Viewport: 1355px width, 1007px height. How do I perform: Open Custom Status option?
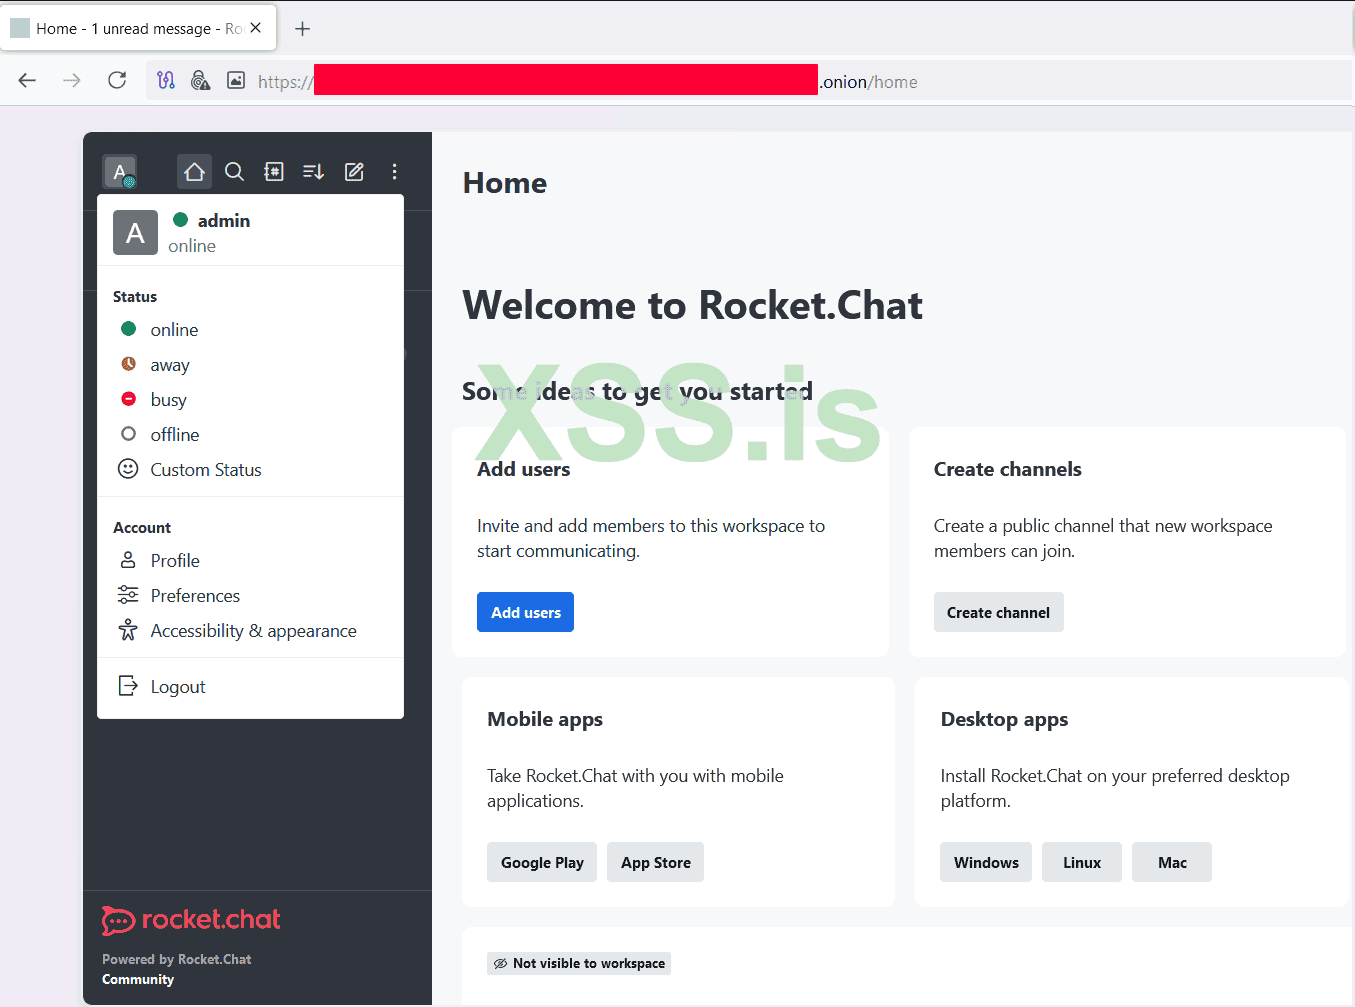click(250, 470)
